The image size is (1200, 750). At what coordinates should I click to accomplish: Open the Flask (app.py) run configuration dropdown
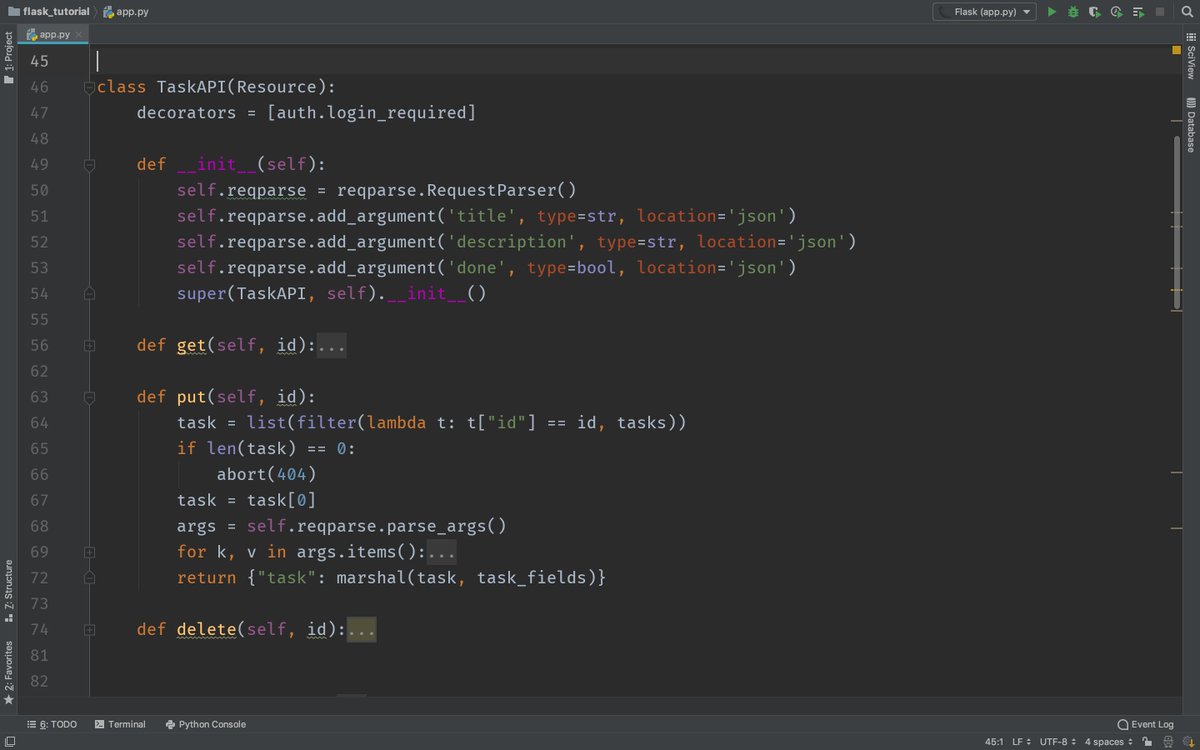984,12
